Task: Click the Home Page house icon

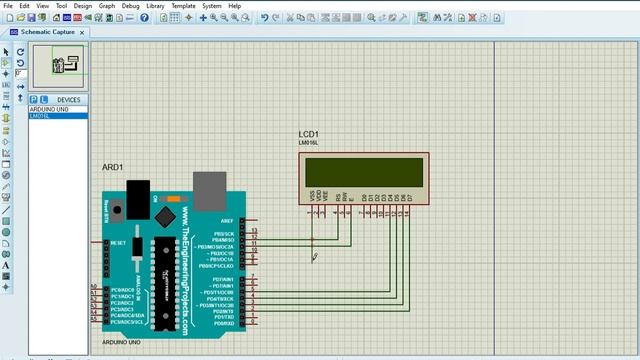Action: (x=56, y=18)
